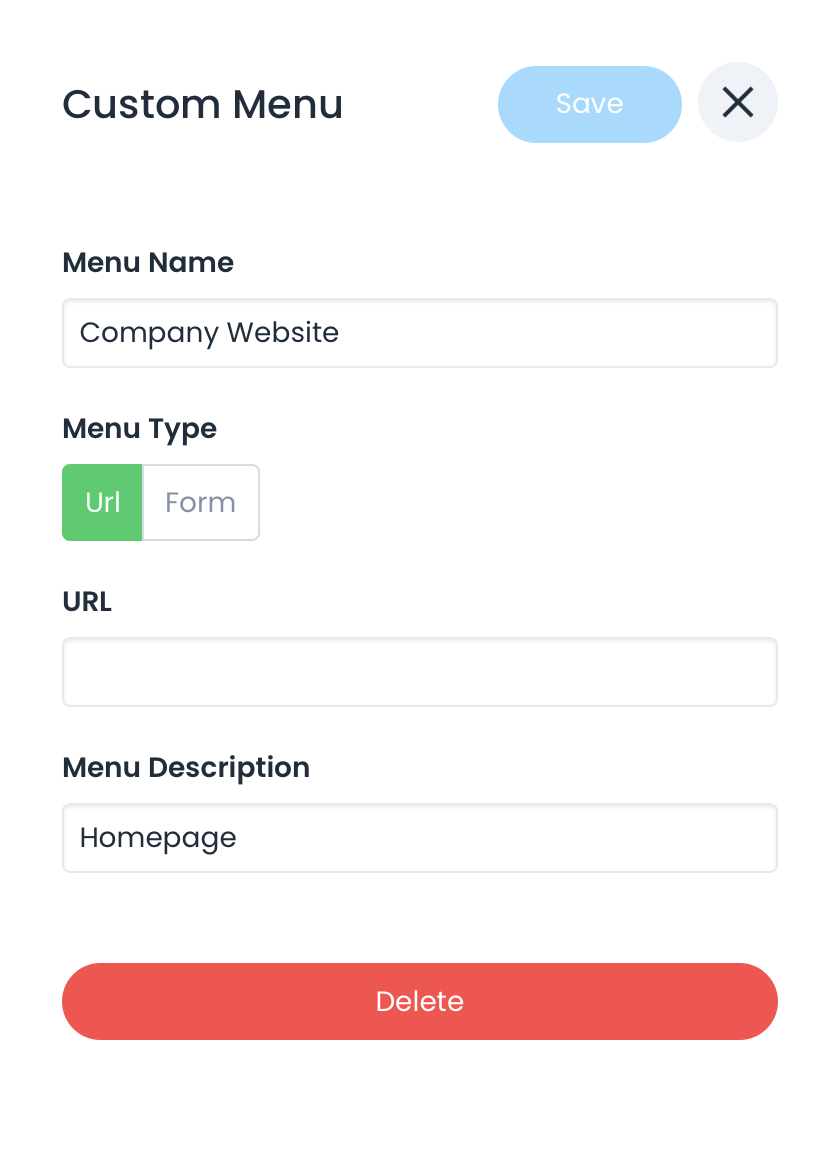Viewport: 840px width, 1162px height.
Task: Choose the Form option under Menu Type
Action: 200,502
